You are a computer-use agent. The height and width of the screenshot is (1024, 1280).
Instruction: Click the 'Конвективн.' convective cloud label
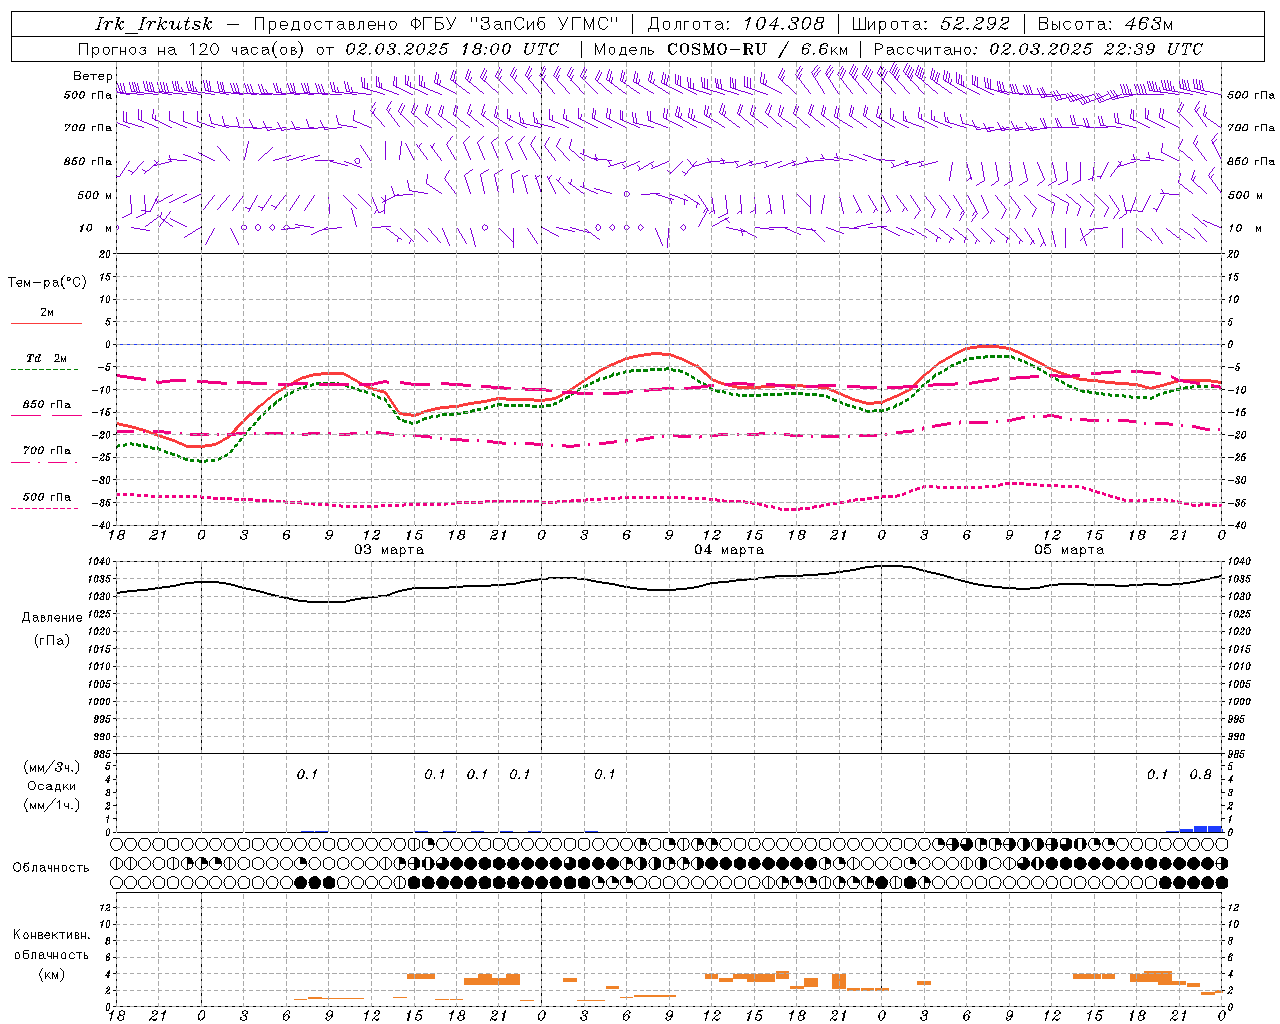[51, 935]
